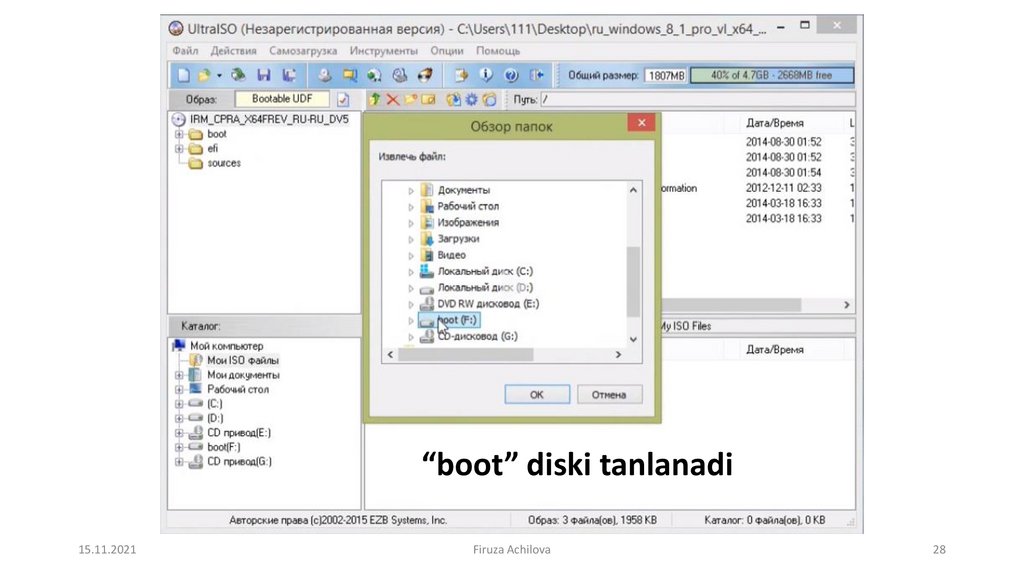
Task: Expand the boot folder in image tree
Action: point(179,135)
